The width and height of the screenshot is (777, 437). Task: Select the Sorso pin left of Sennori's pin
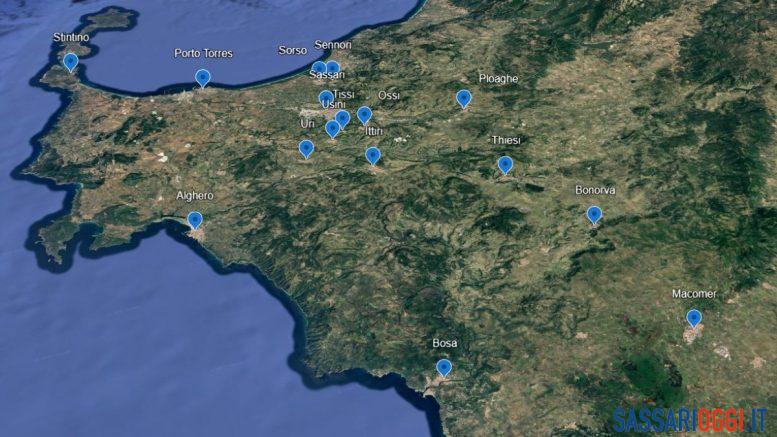pyautogui.click(x=319, y=67)
